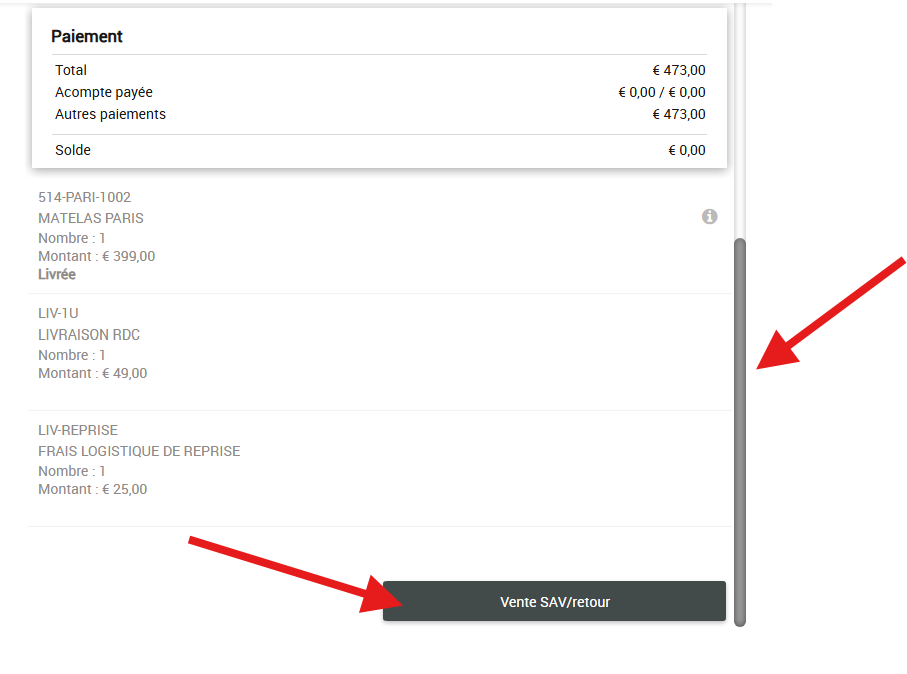Click FRAIS LOGISTIQUE DE REPRISE entry
Screen dimensions: 907x674
coord(139,451)
